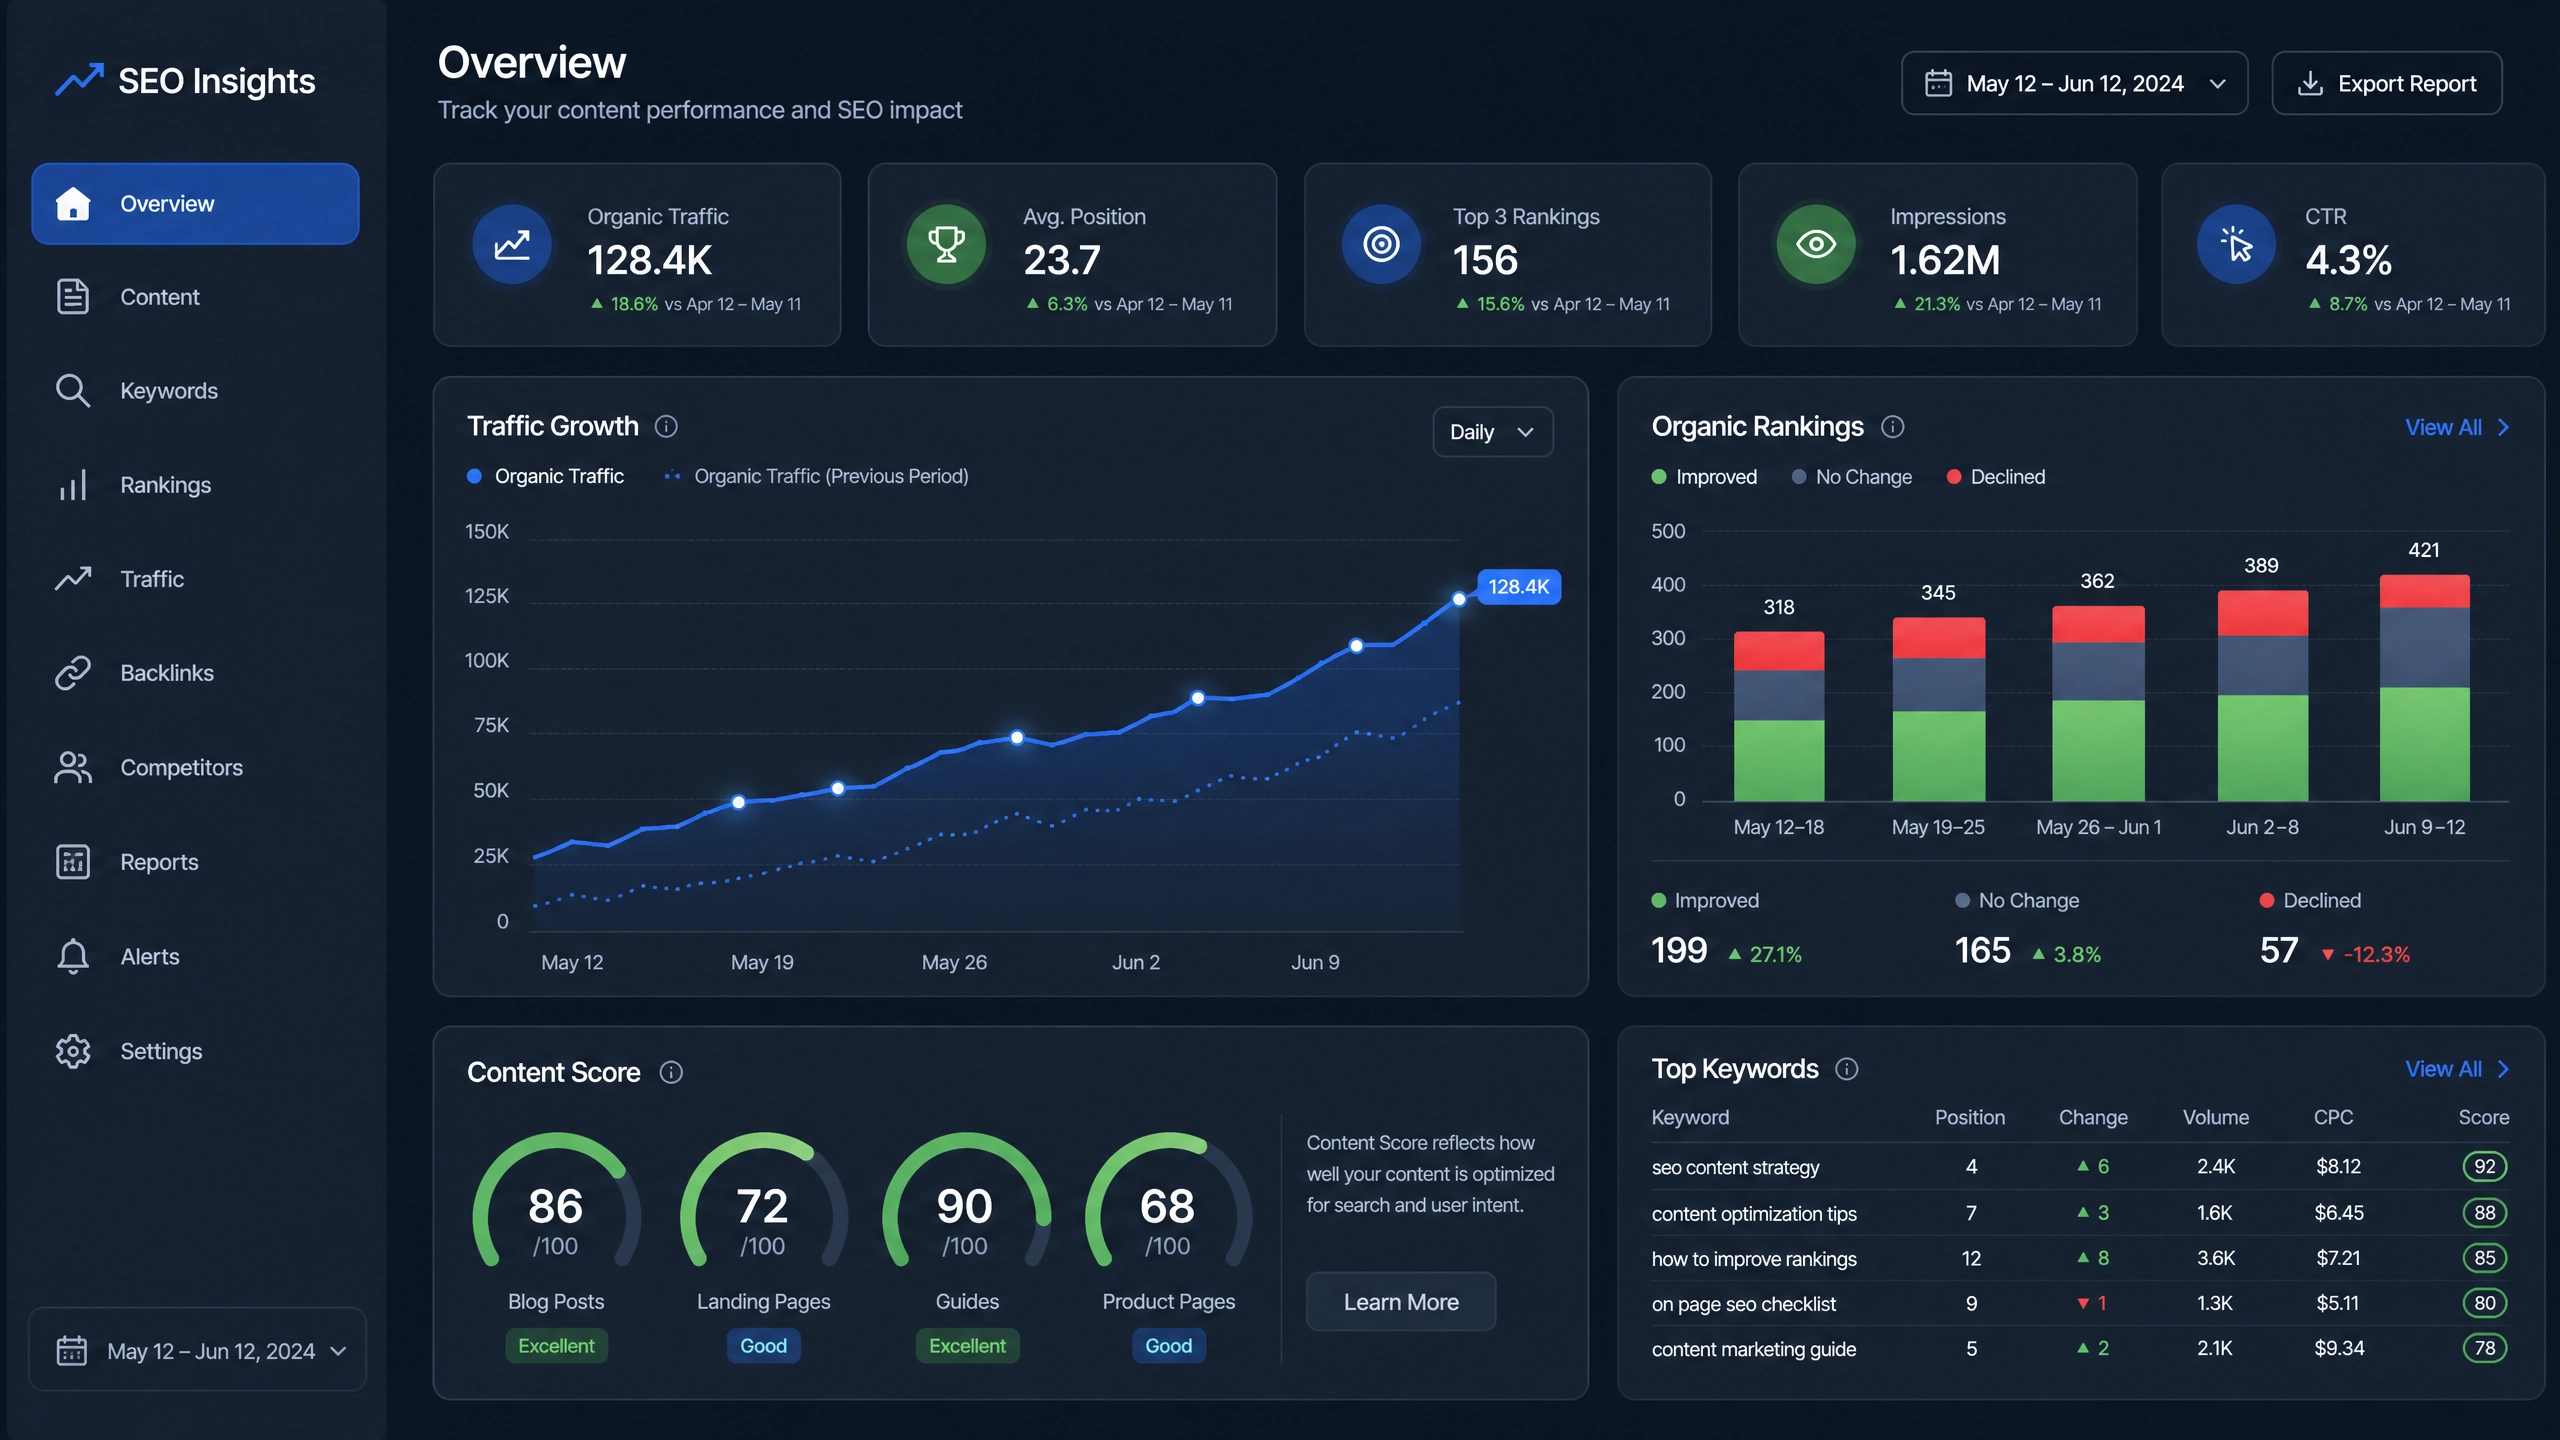
Task: Click the Content Score info icon
Action: [x=671, y=1072]
